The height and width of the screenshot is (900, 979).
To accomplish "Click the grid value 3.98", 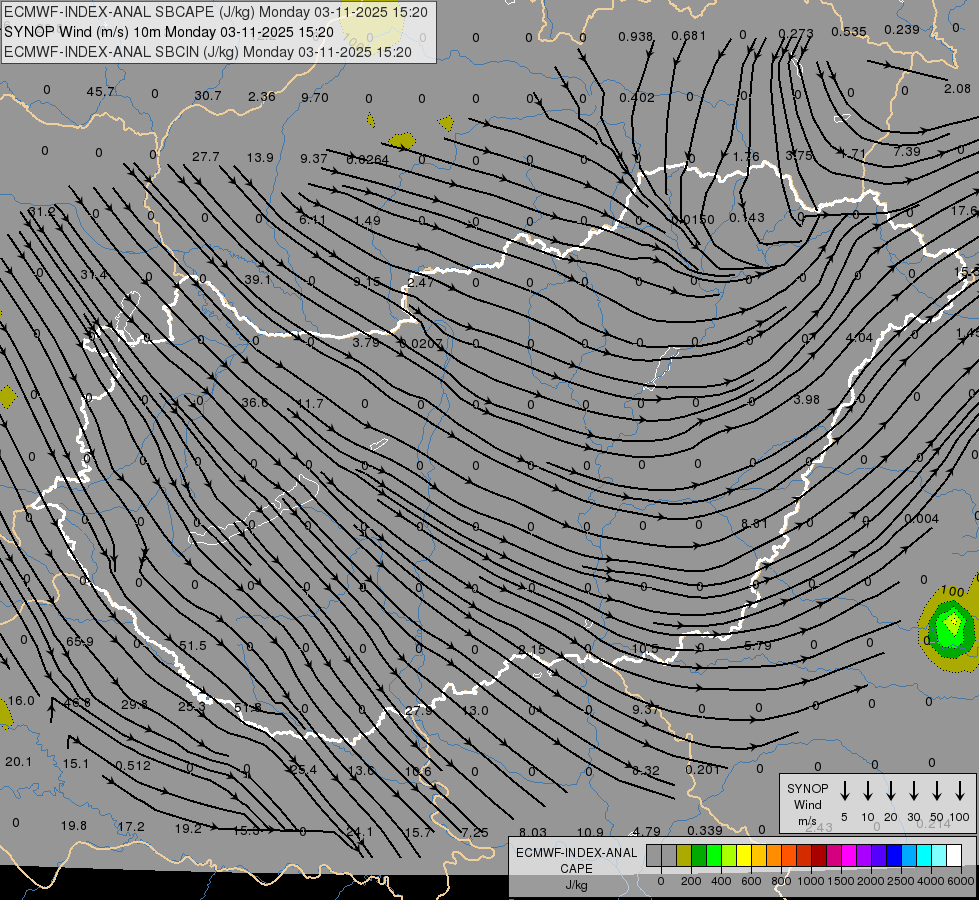I will [x=806, y=399].
